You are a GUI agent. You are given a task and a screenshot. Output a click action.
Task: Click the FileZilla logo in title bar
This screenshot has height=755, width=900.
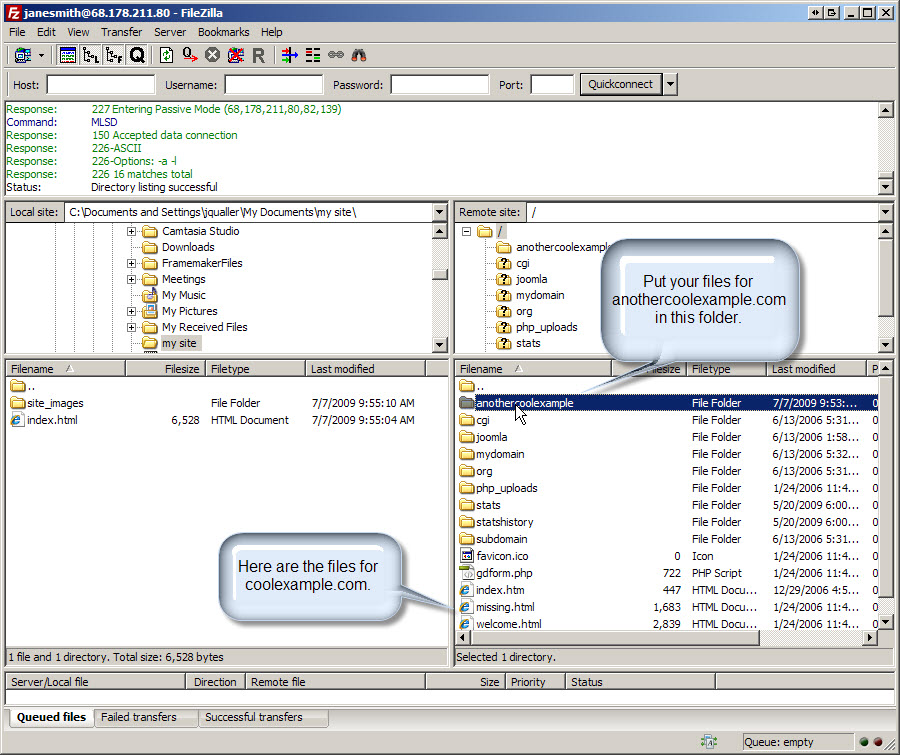pyautogui.click(x=13, y=13)
